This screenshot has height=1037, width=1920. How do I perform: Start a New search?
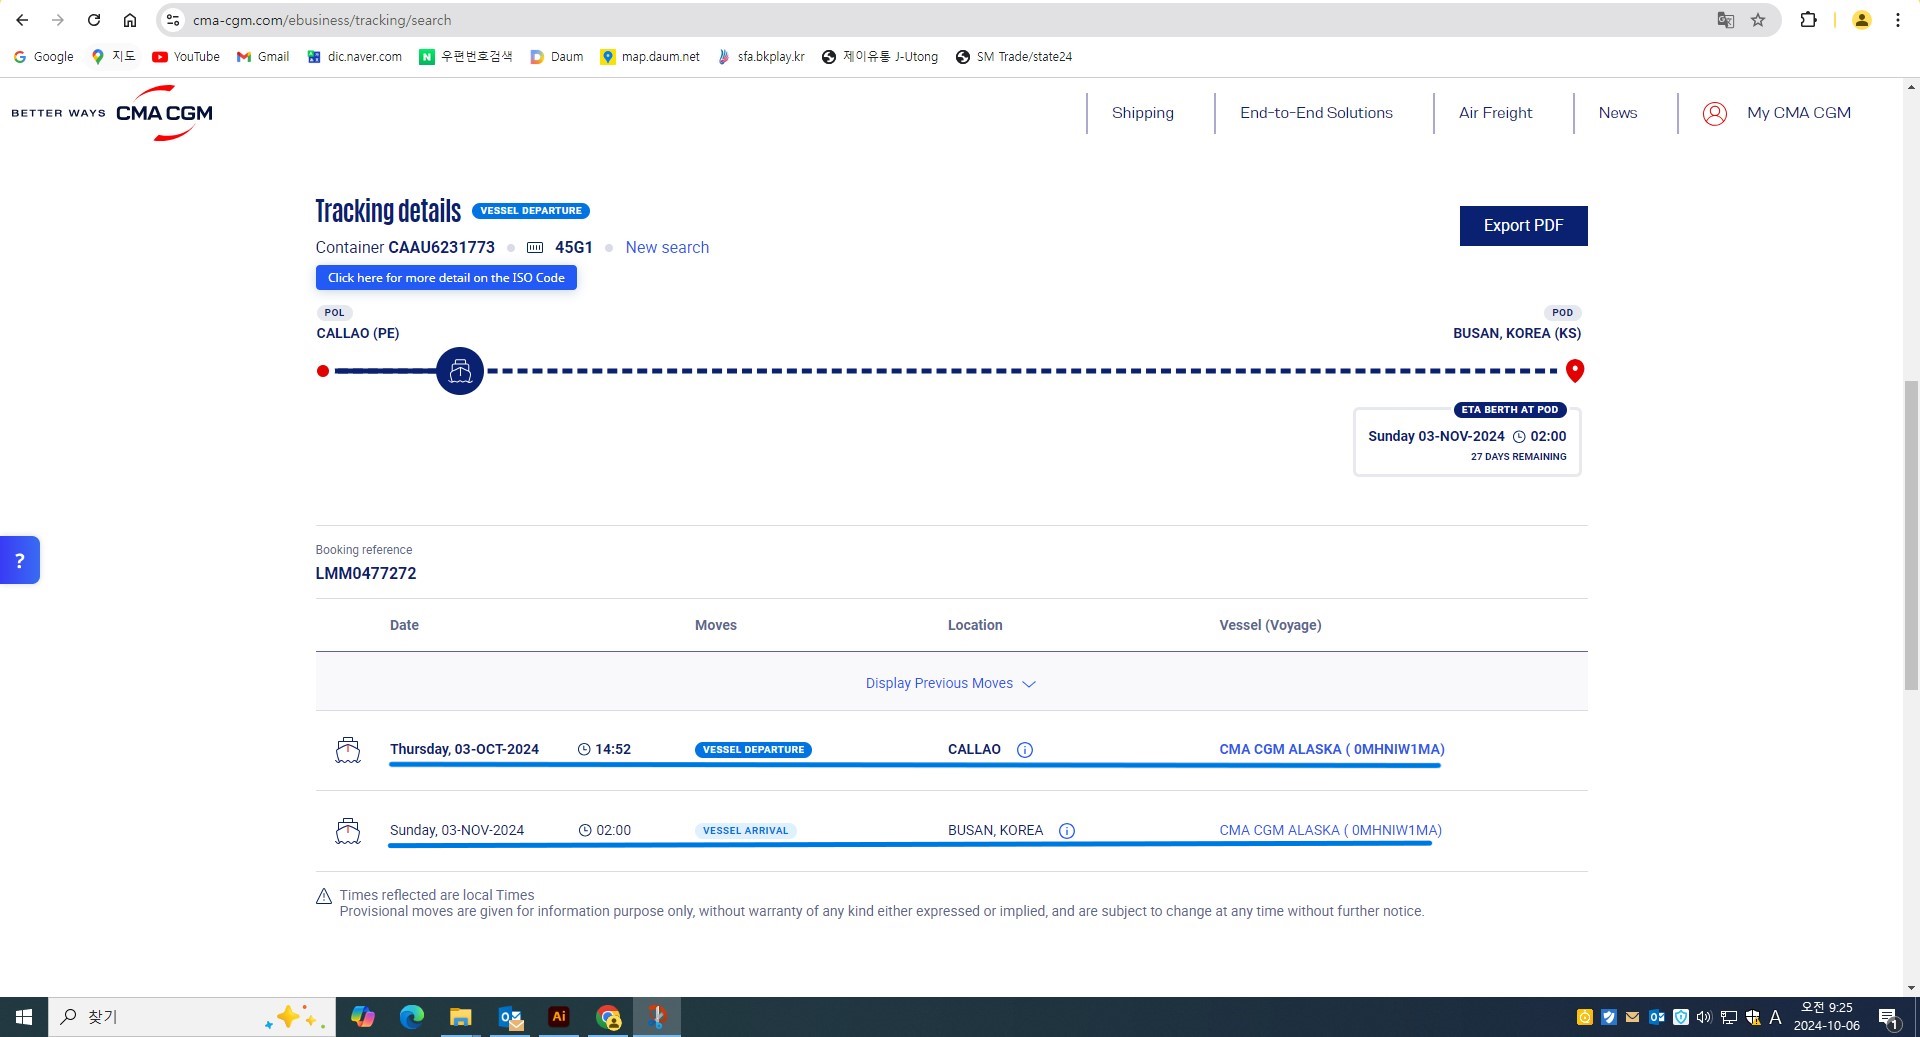pos(667,247)
